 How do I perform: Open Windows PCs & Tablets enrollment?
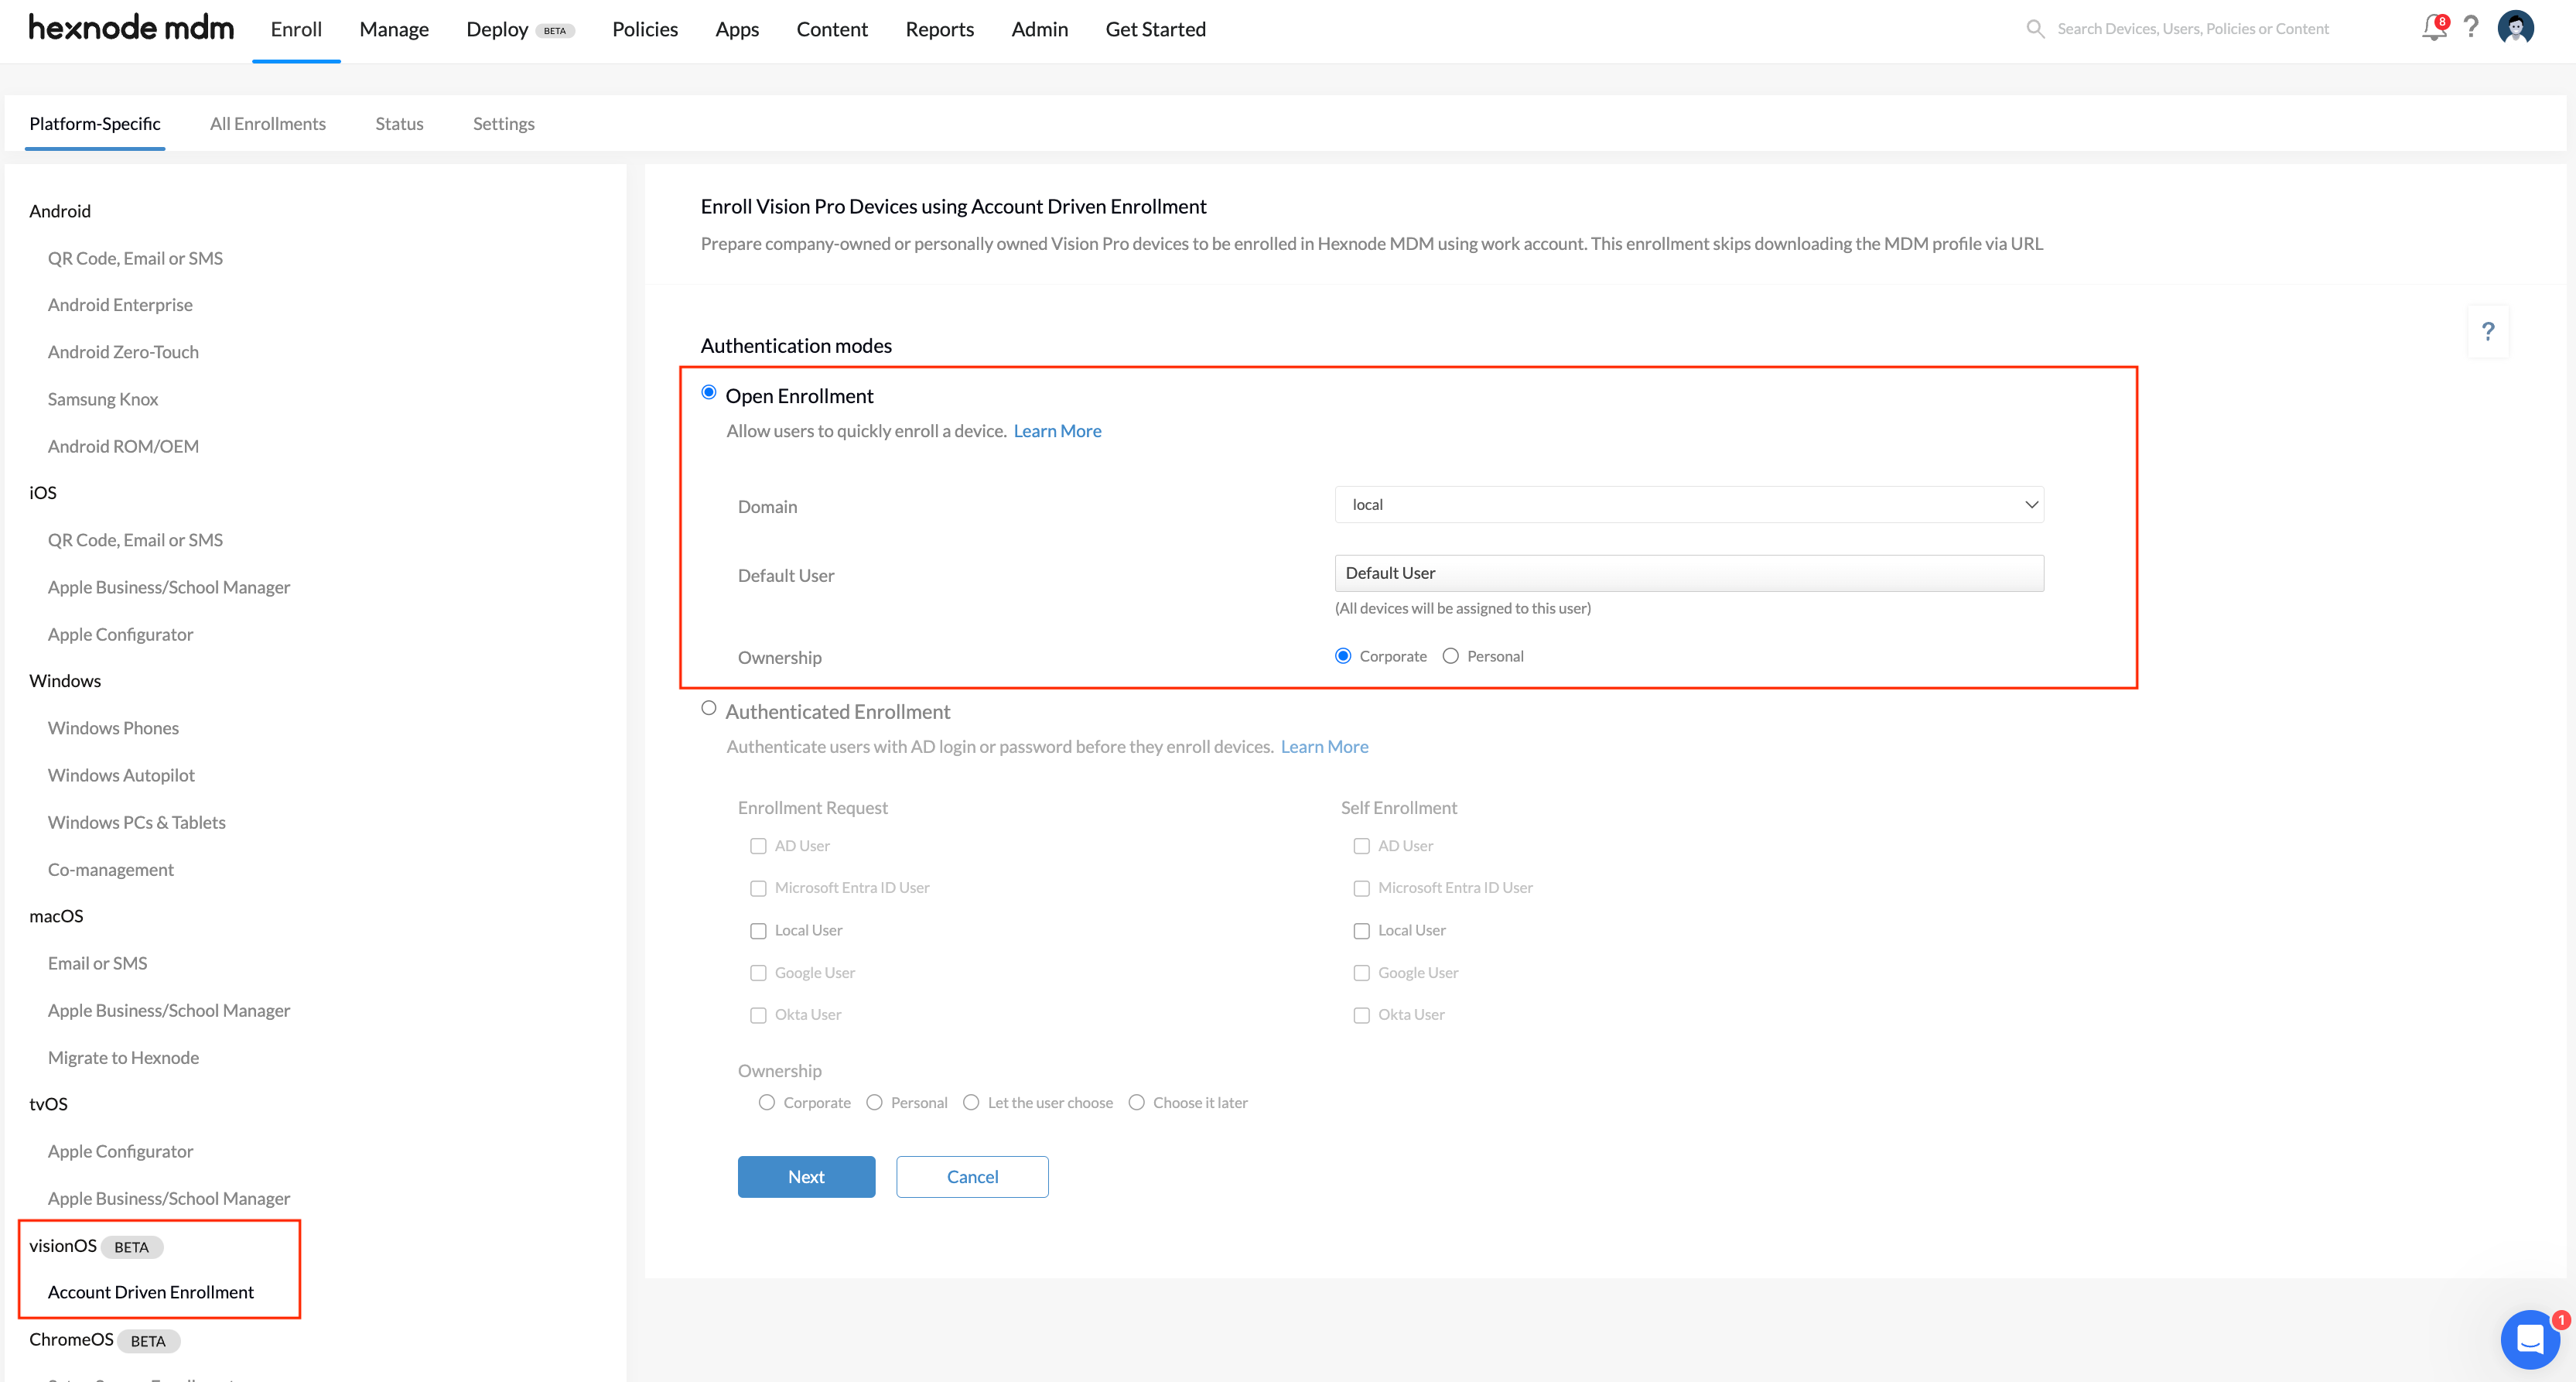click(136, 822)
